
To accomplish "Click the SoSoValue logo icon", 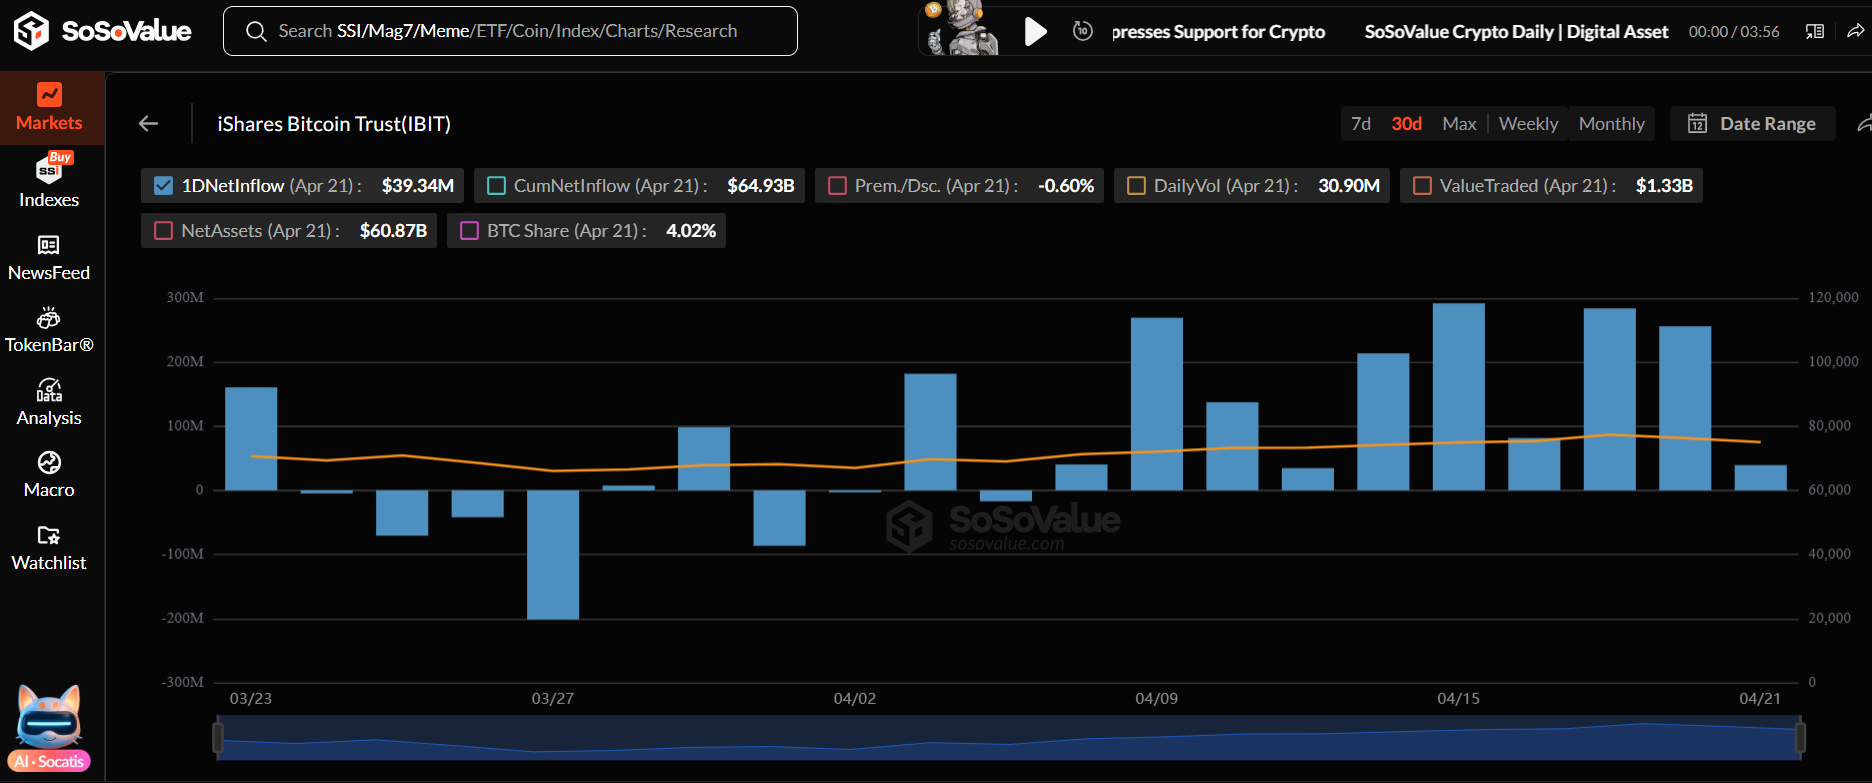I will coord(31,31).
